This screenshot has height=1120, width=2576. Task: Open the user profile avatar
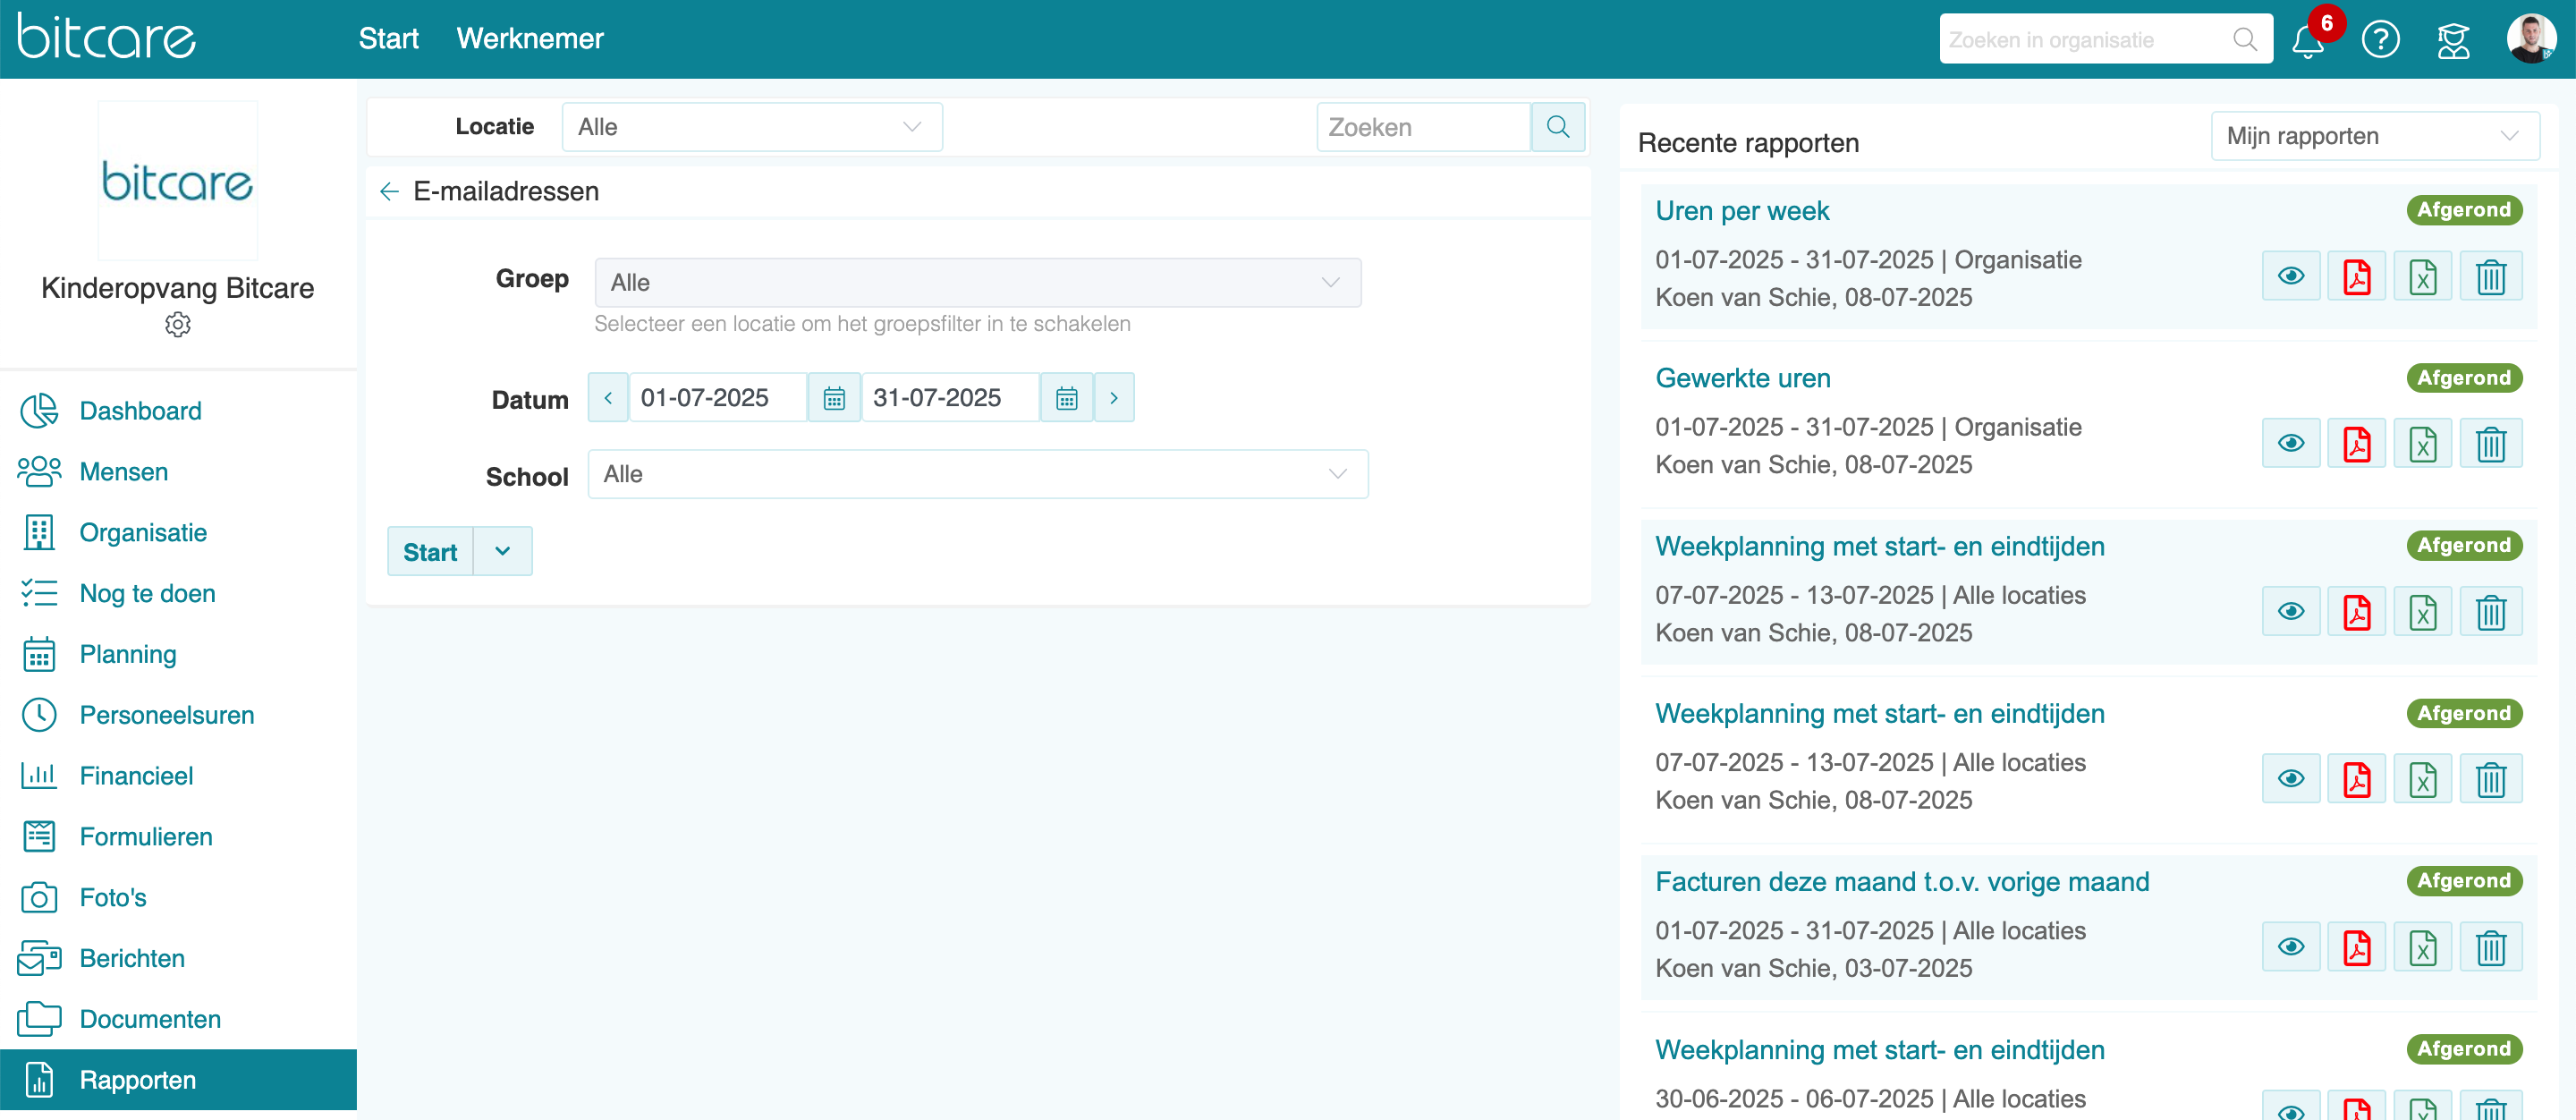(2531, 39)
